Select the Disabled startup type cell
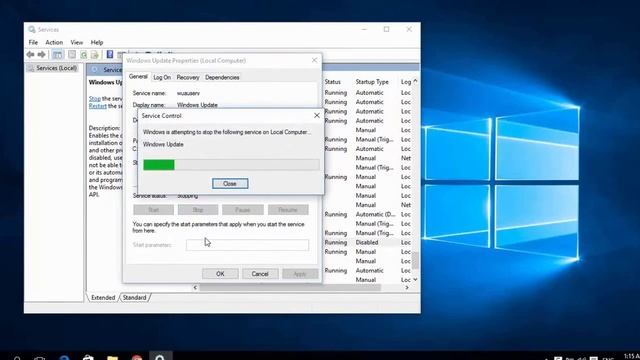The width and height of the screenshot is (640, 360). click(x=367, y=242)
